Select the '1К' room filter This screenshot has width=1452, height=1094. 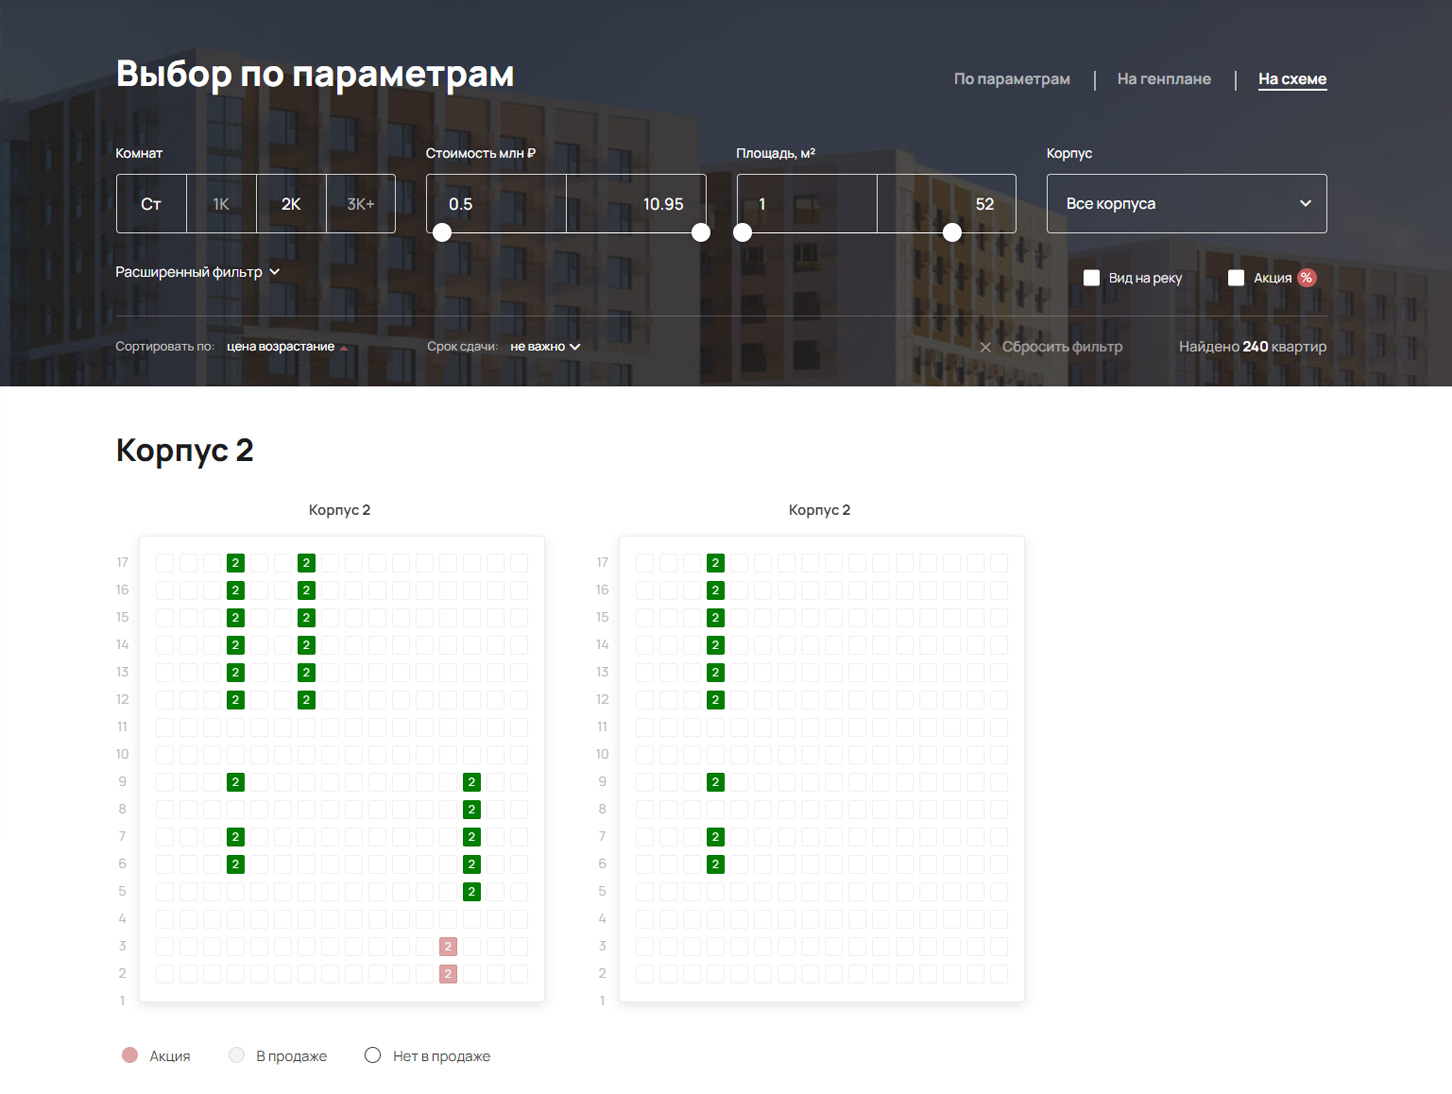click(221, 204)
